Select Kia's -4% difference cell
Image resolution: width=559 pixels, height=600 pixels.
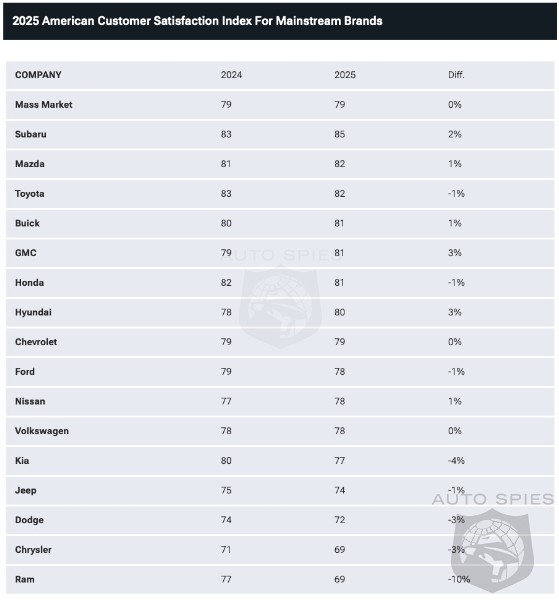(x=456, y=461)
